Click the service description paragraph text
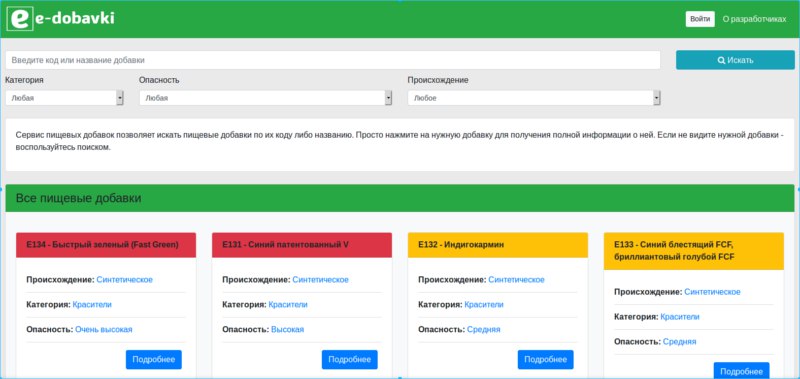Viewport: 800px width, 379px height. [x=399, y=142]
